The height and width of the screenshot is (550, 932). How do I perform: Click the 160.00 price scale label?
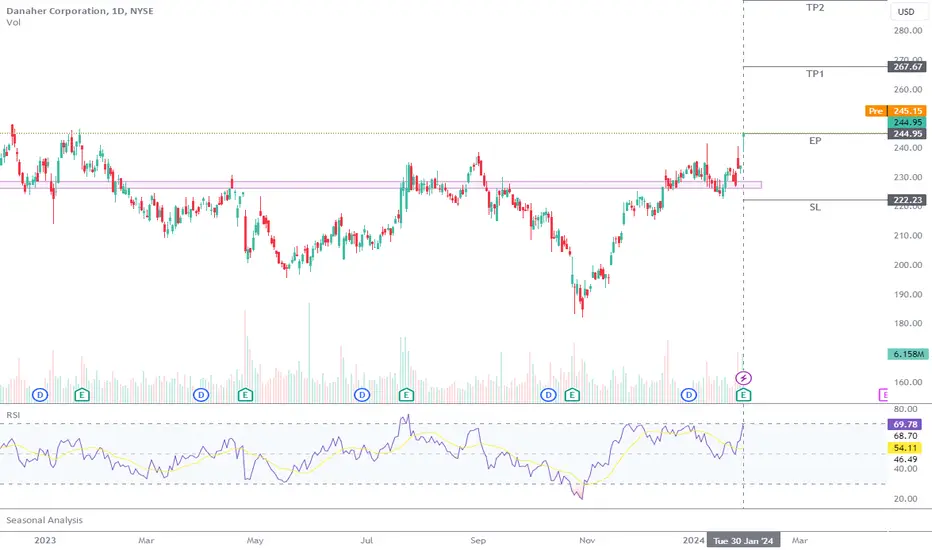pos(908,382)
